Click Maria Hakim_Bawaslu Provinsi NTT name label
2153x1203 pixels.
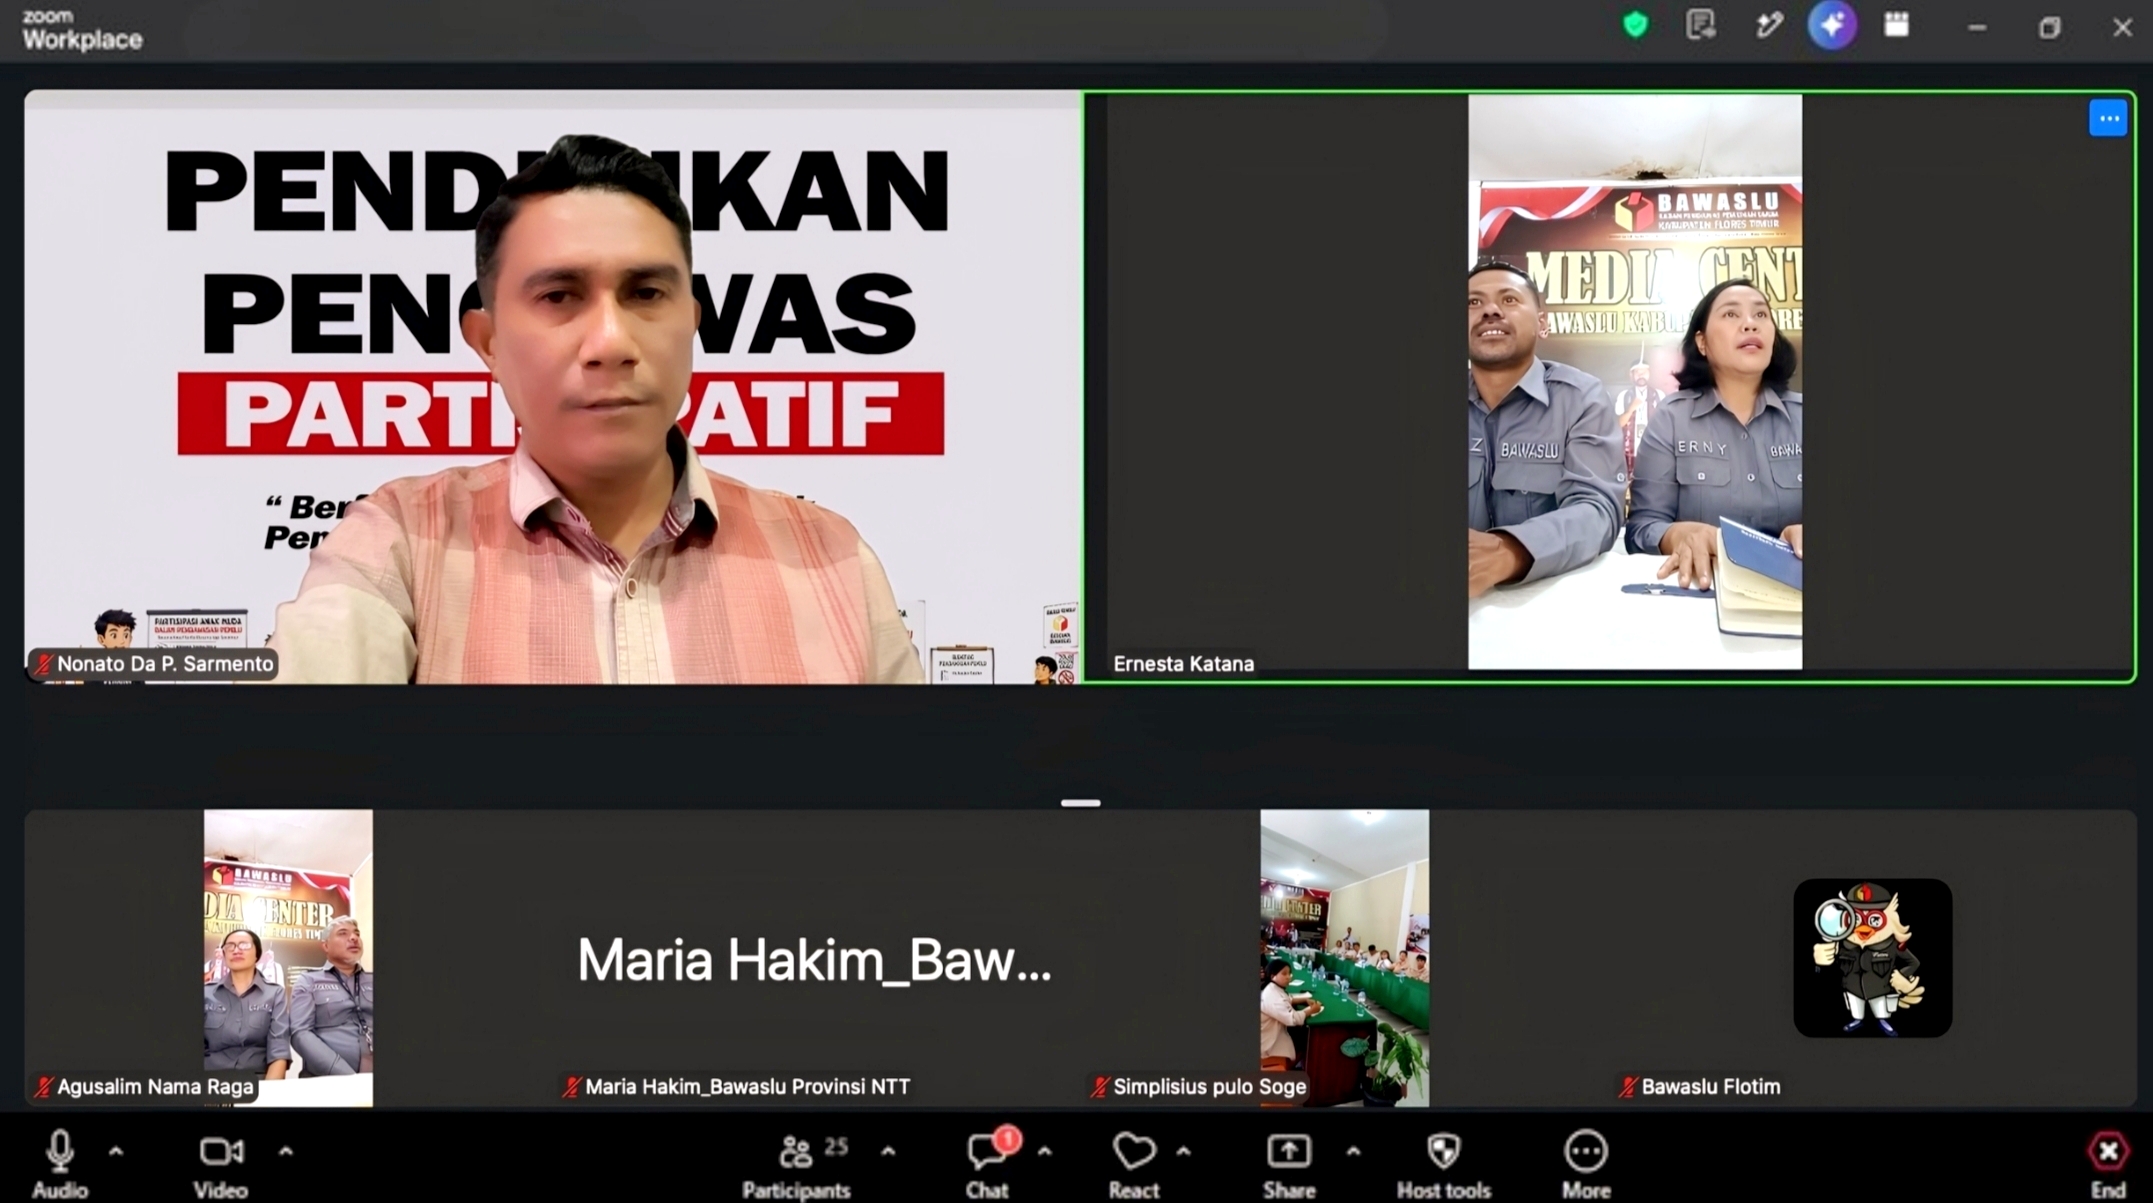point(747,1087)
